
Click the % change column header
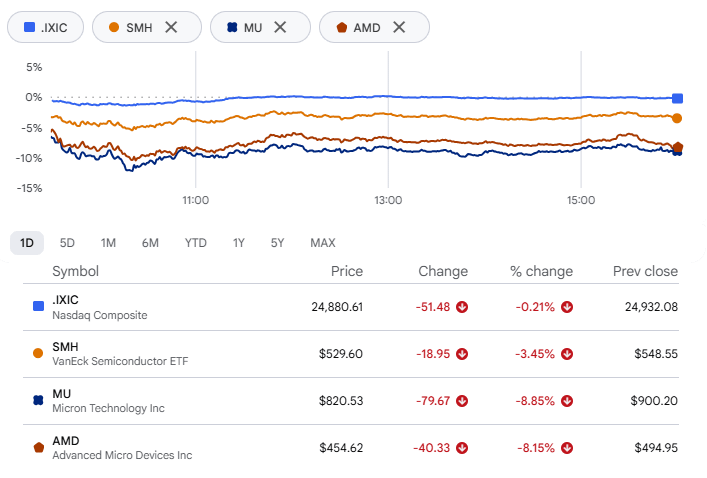[541, 271]
